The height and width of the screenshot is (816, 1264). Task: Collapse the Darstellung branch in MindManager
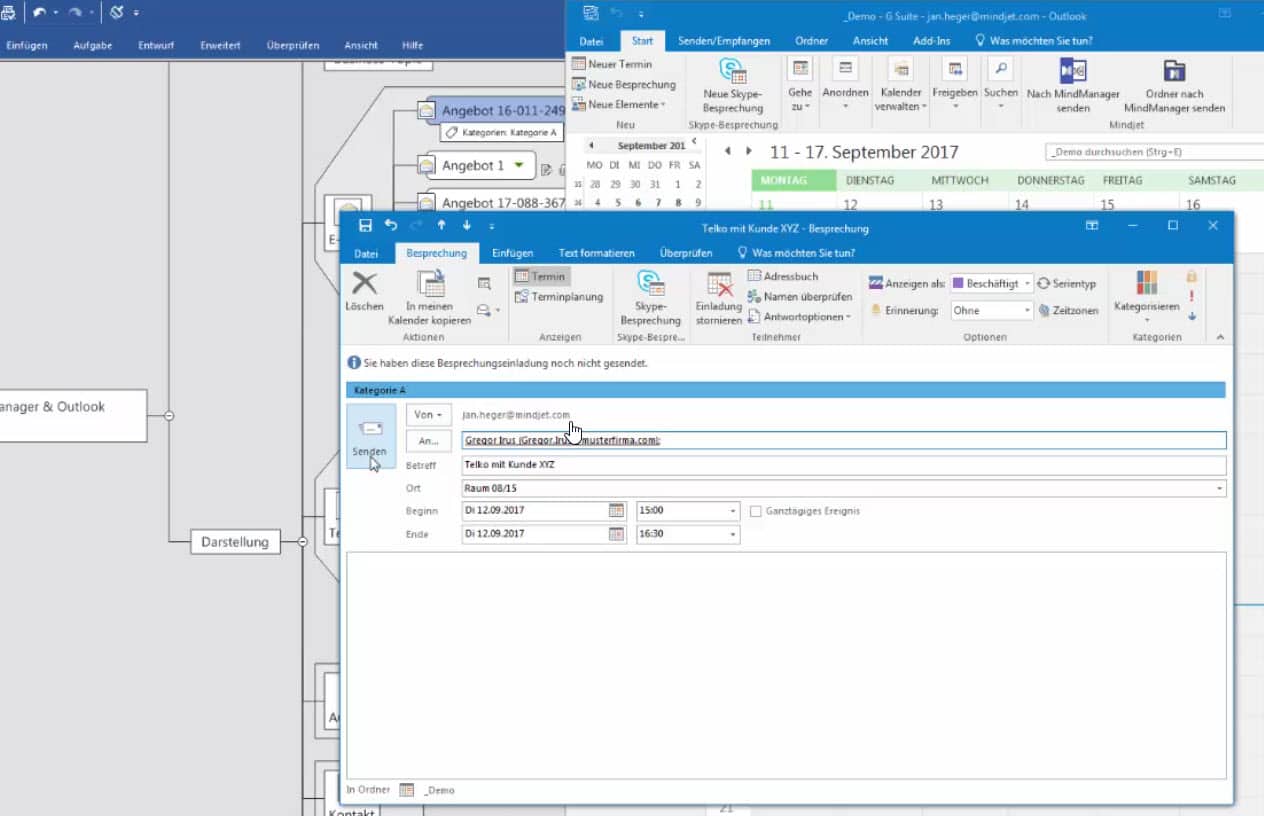point(302,541)
